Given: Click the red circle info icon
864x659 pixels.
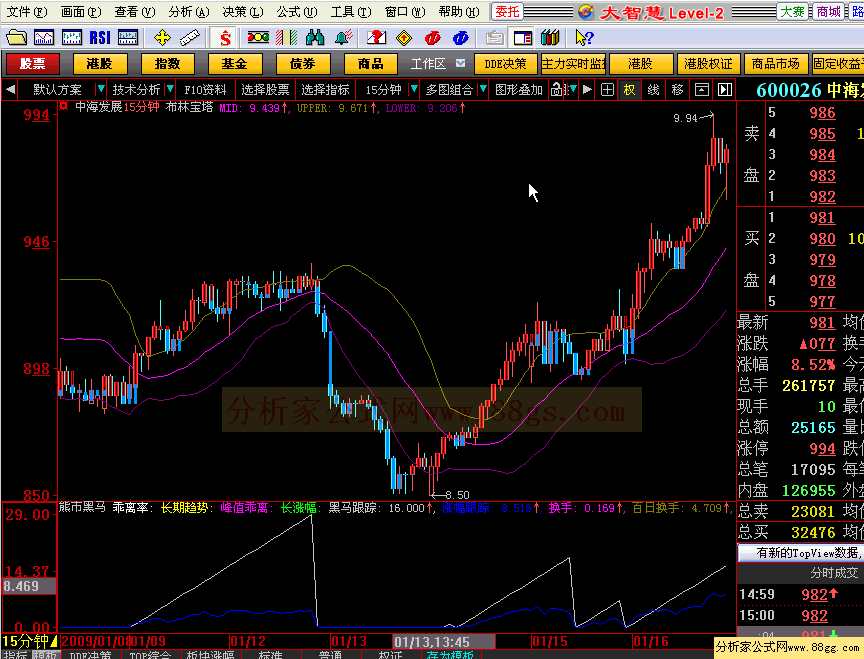Looking at the screenshot, I should pos(433,37).
